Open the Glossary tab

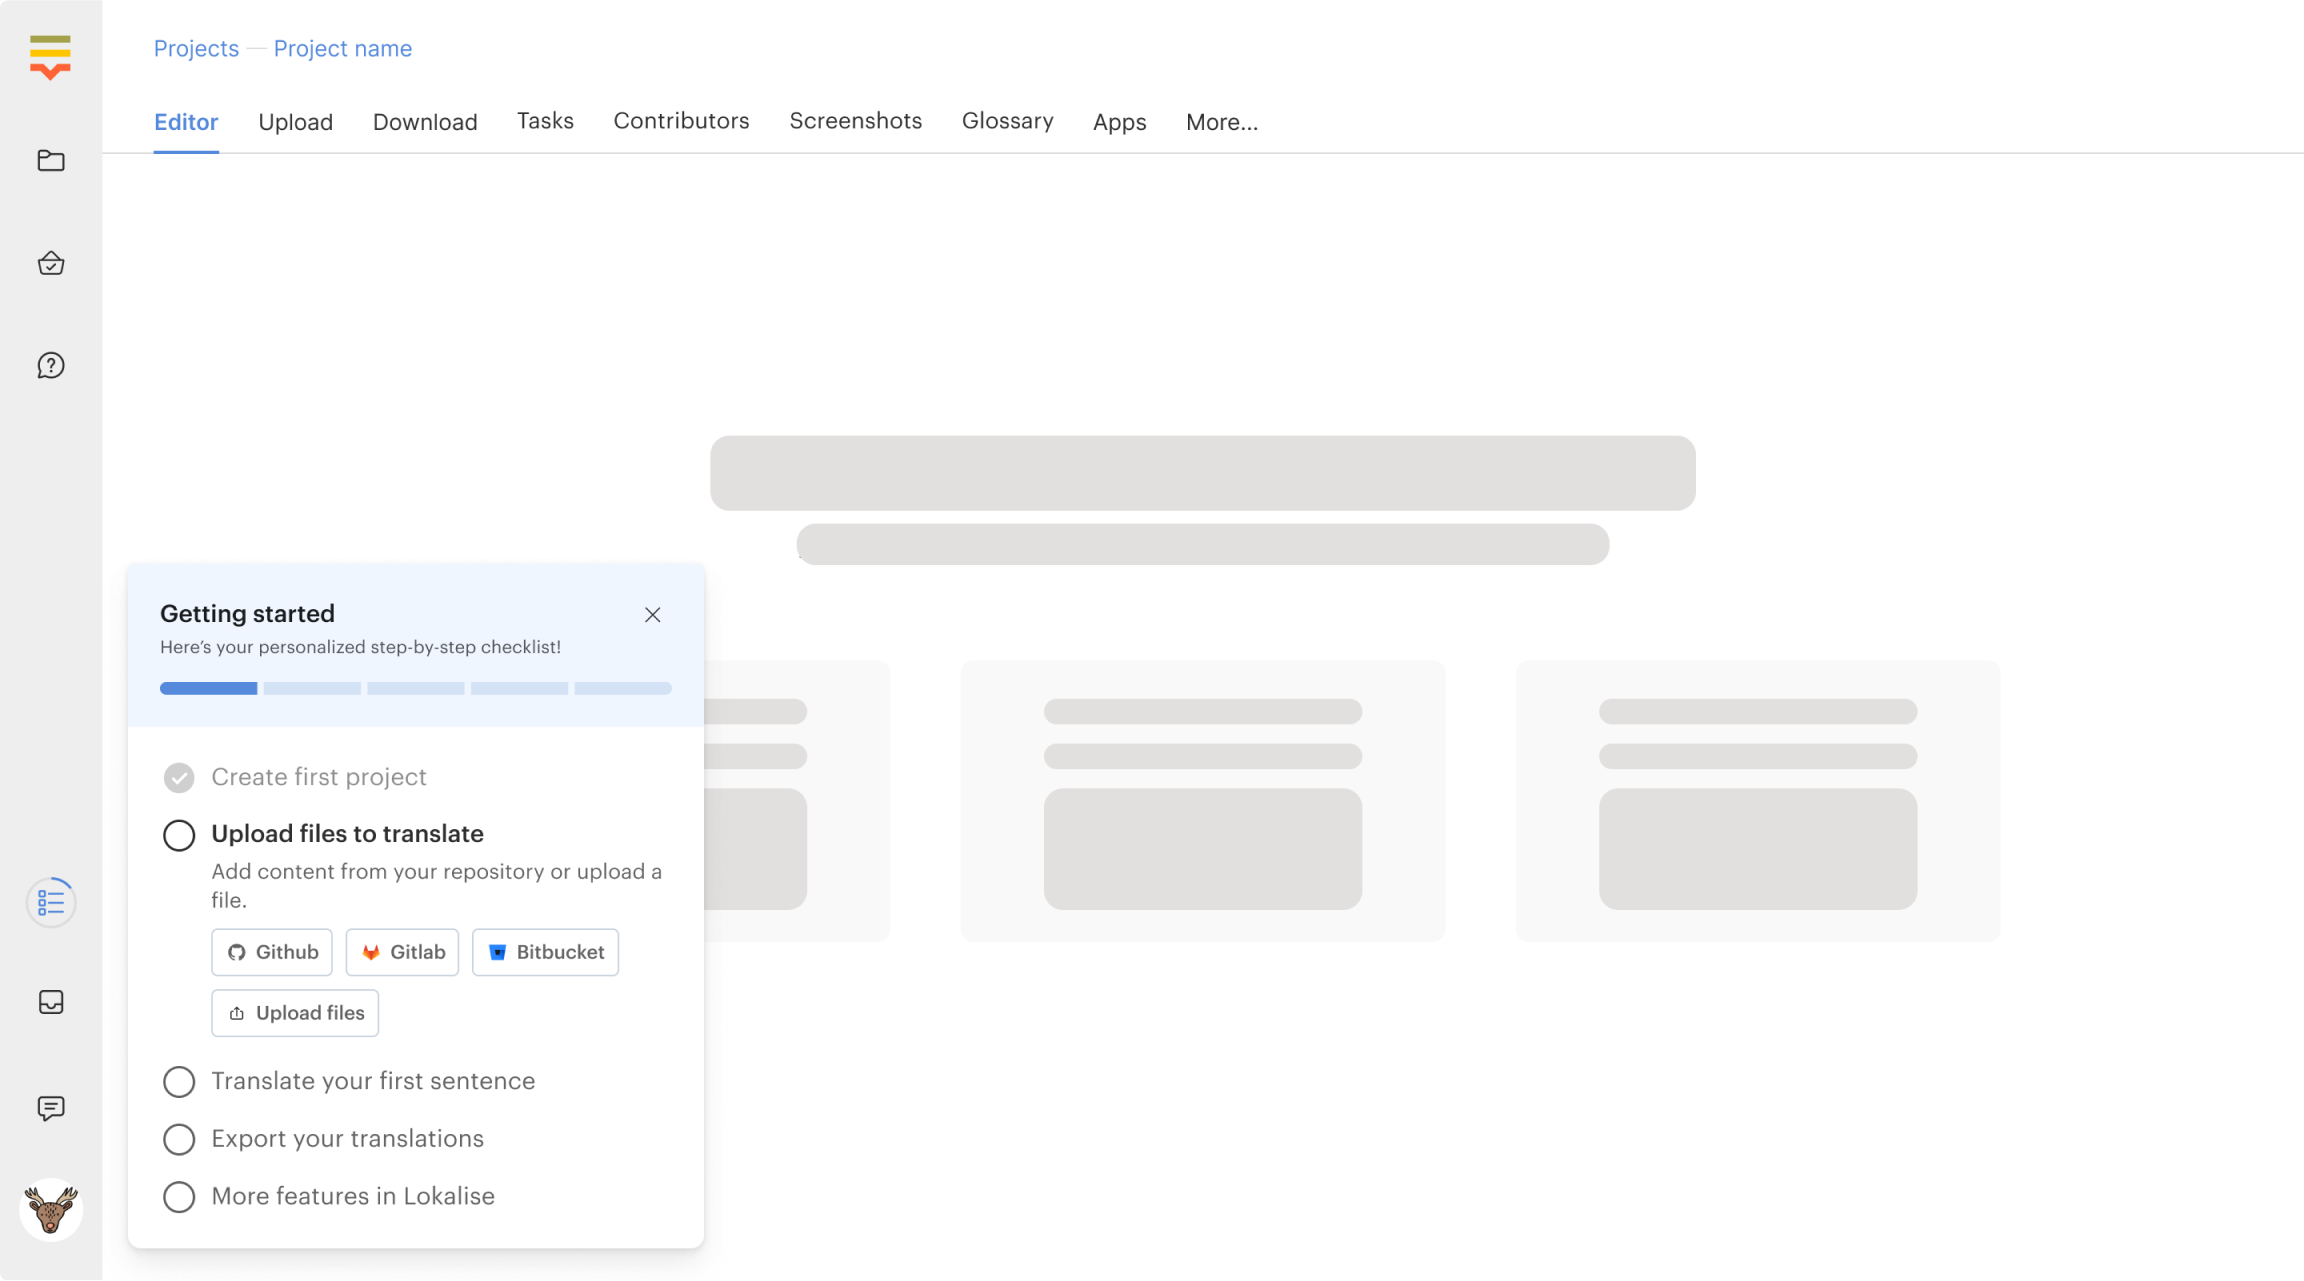(1007, 120)
